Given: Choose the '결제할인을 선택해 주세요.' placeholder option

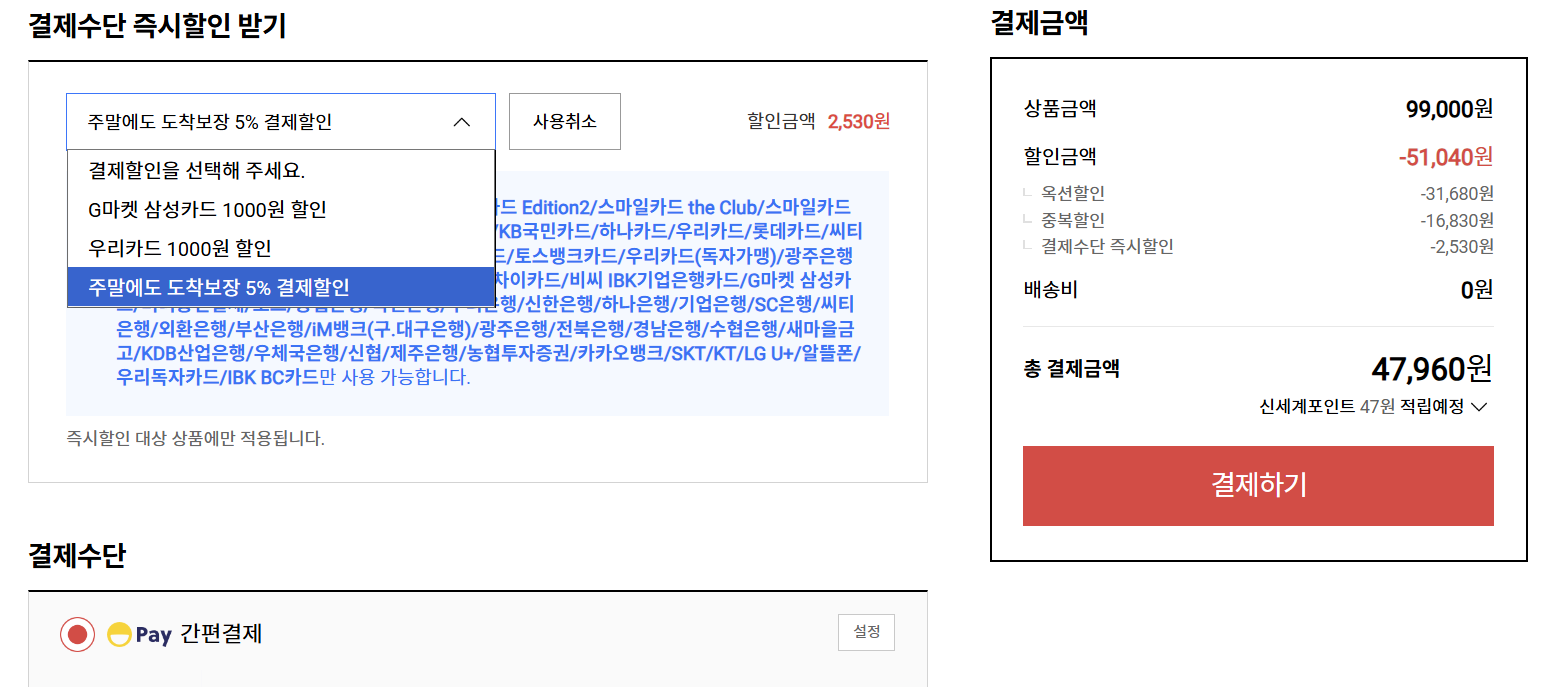Looking at the screenshot, I should click(x=196, y=170).
